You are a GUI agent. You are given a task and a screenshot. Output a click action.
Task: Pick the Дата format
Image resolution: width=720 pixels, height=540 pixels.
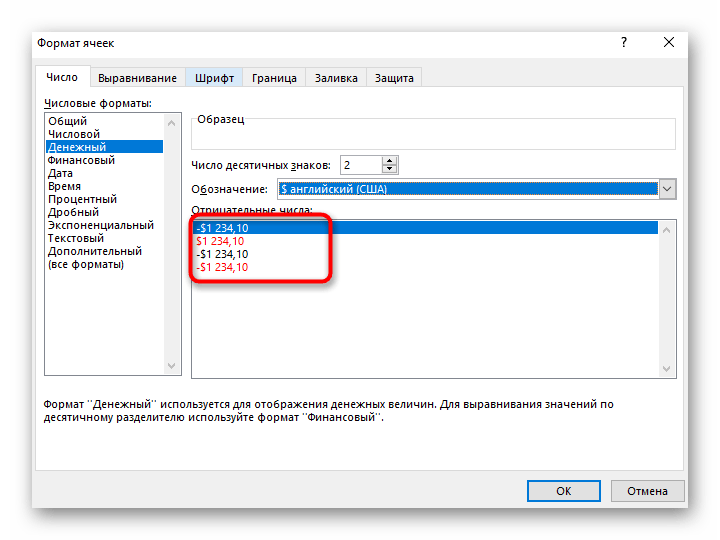coord(104,173)
